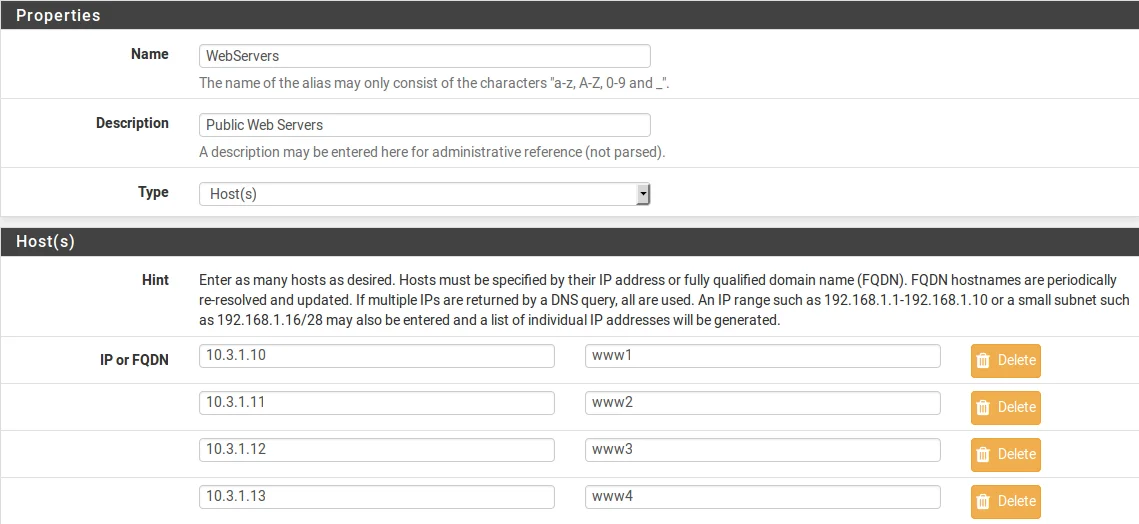Viewport: 1139px width, 524px height.
Task: Click the trash icon in the www2 row
Action: pyautogui.click(x=983, y=408)
